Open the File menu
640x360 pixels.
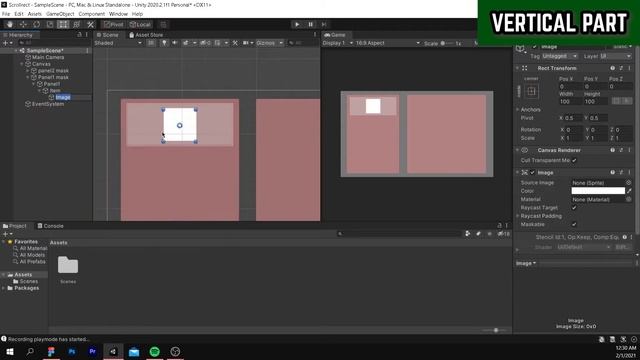[6, 14]
